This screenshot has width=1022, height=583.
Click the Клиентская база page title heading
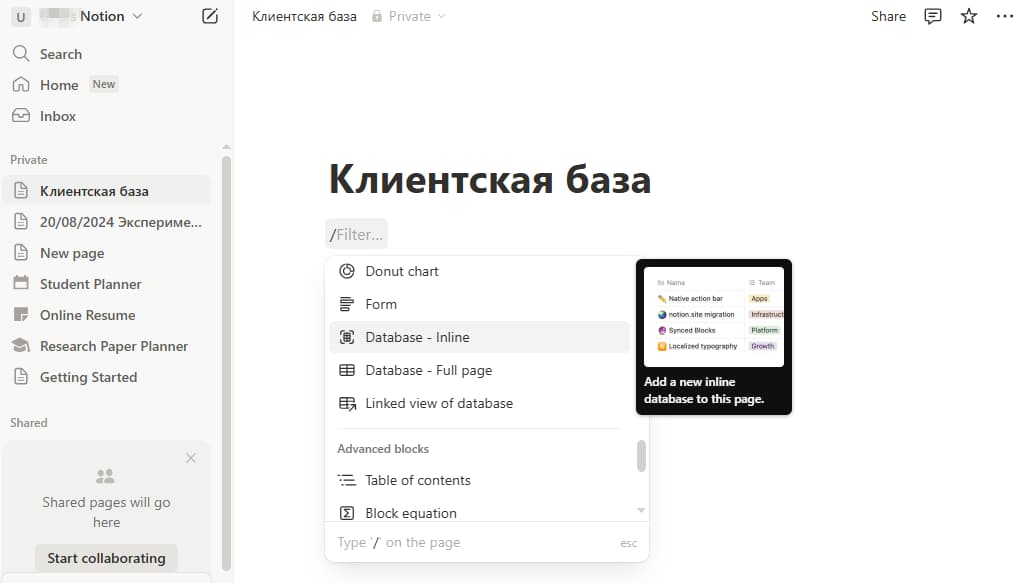click(x=490, y=179)
